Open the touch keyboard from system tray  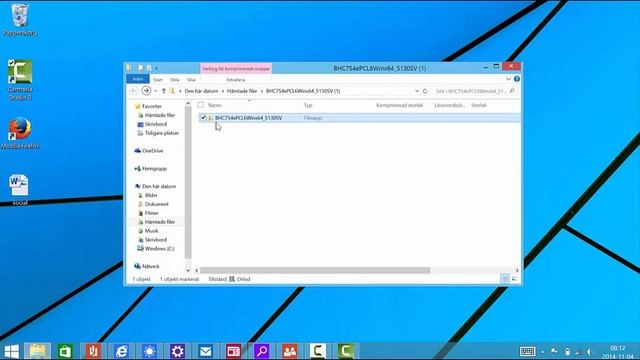point(527,351)
